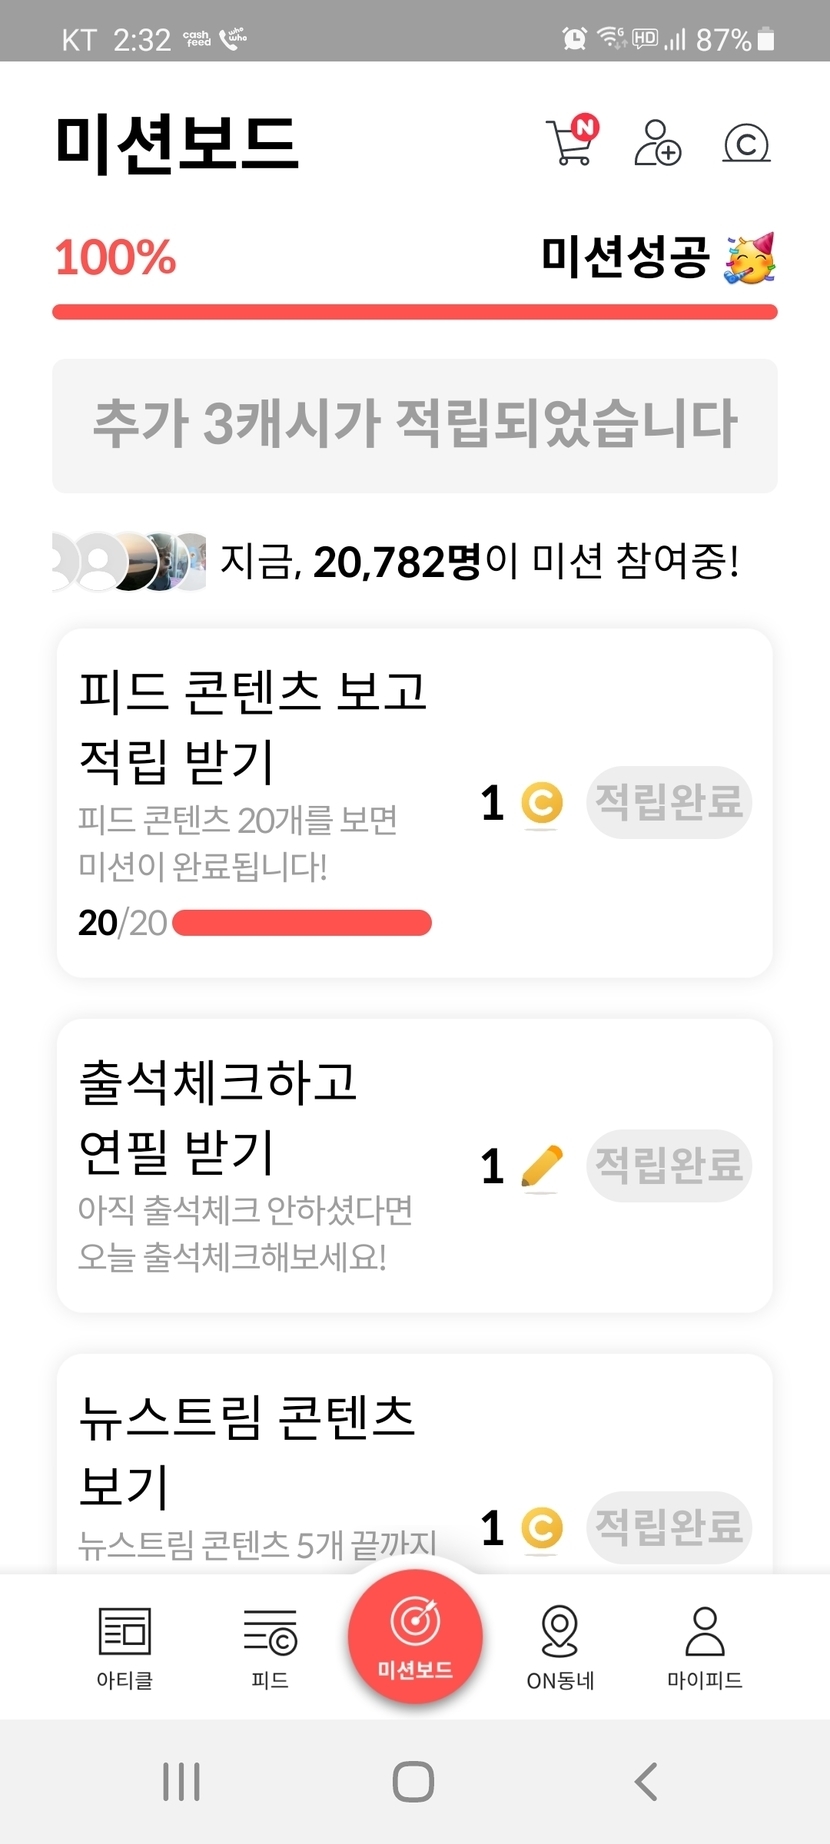Tap 적립완료 button for feed content mission
Screen dimensions: 830x1844
tap(669, 802)
